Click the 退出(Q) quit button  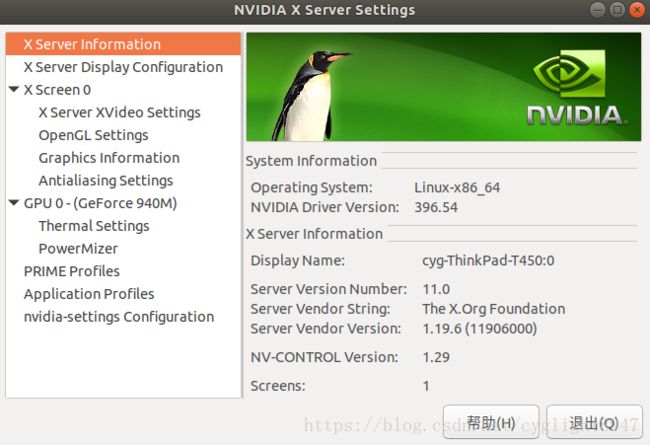tap(594, 422)
